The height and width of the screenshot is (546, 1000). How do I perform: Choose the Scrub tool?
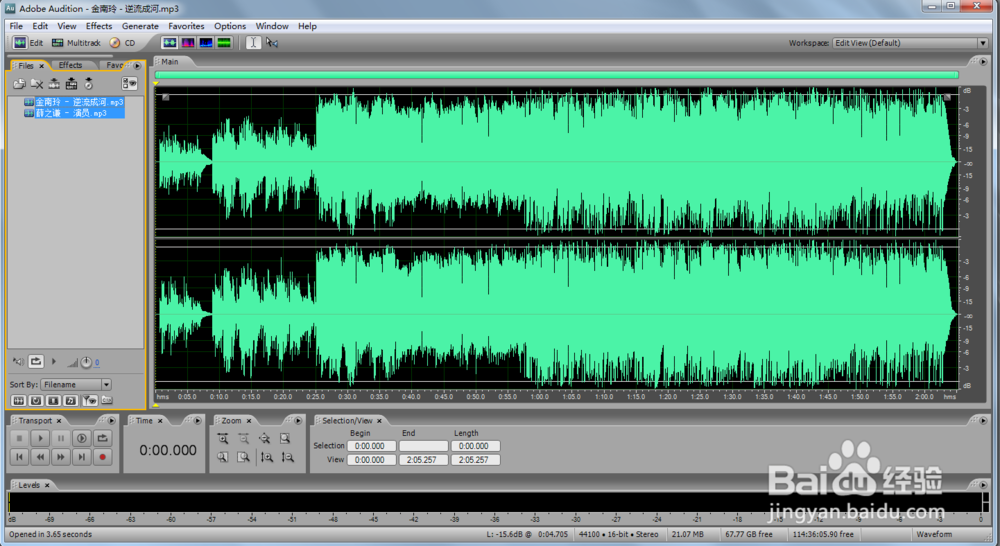point(272,43)
